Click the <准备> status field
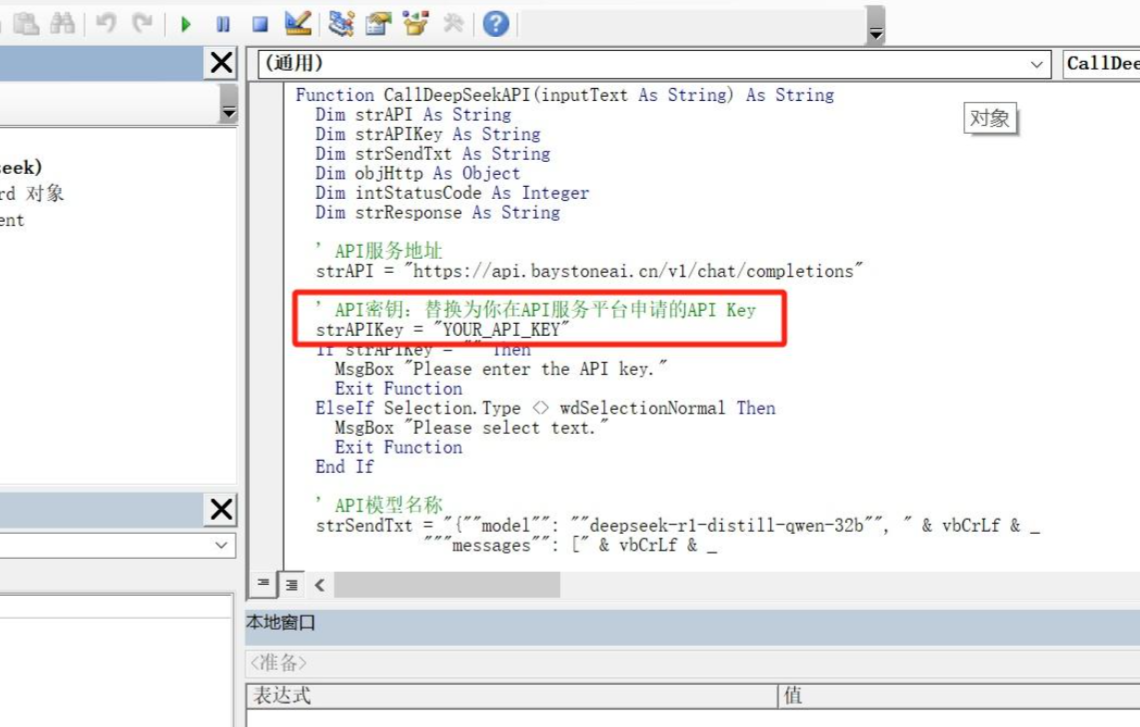The width and height of the screenshot is (1140, 727). (x=278, y=662)
